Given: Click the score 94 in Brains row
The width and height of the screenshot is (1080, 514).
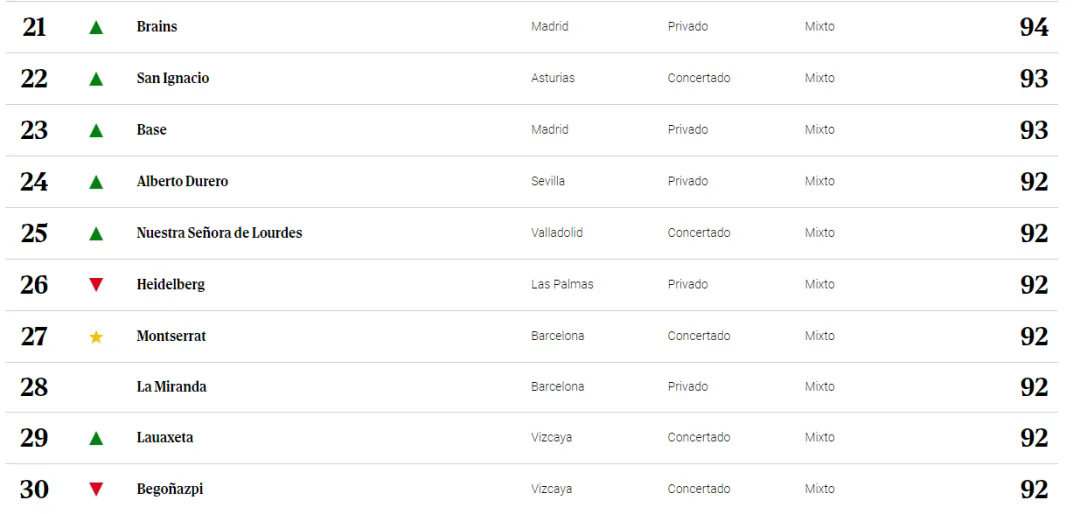Looking at the screenshot, I should coord(1034,27).
